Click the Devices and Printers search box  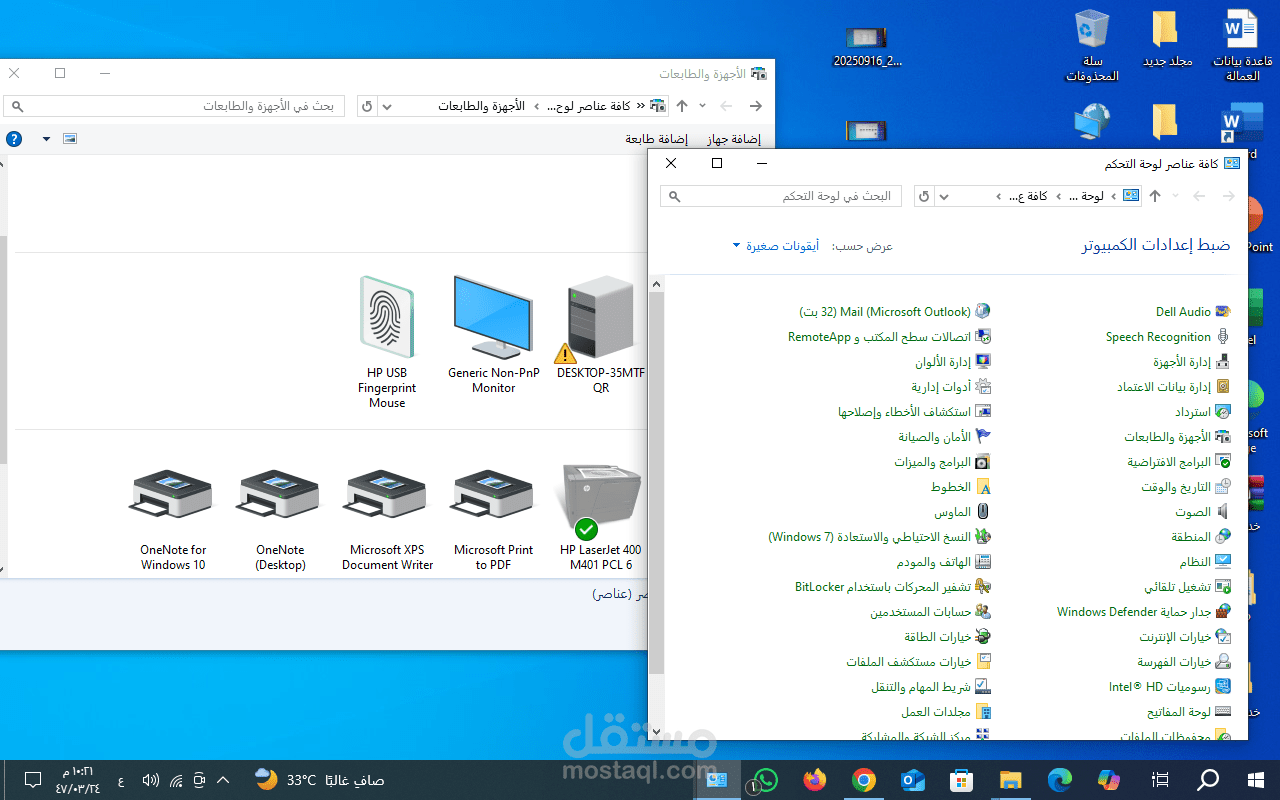(x=174, y=106)
